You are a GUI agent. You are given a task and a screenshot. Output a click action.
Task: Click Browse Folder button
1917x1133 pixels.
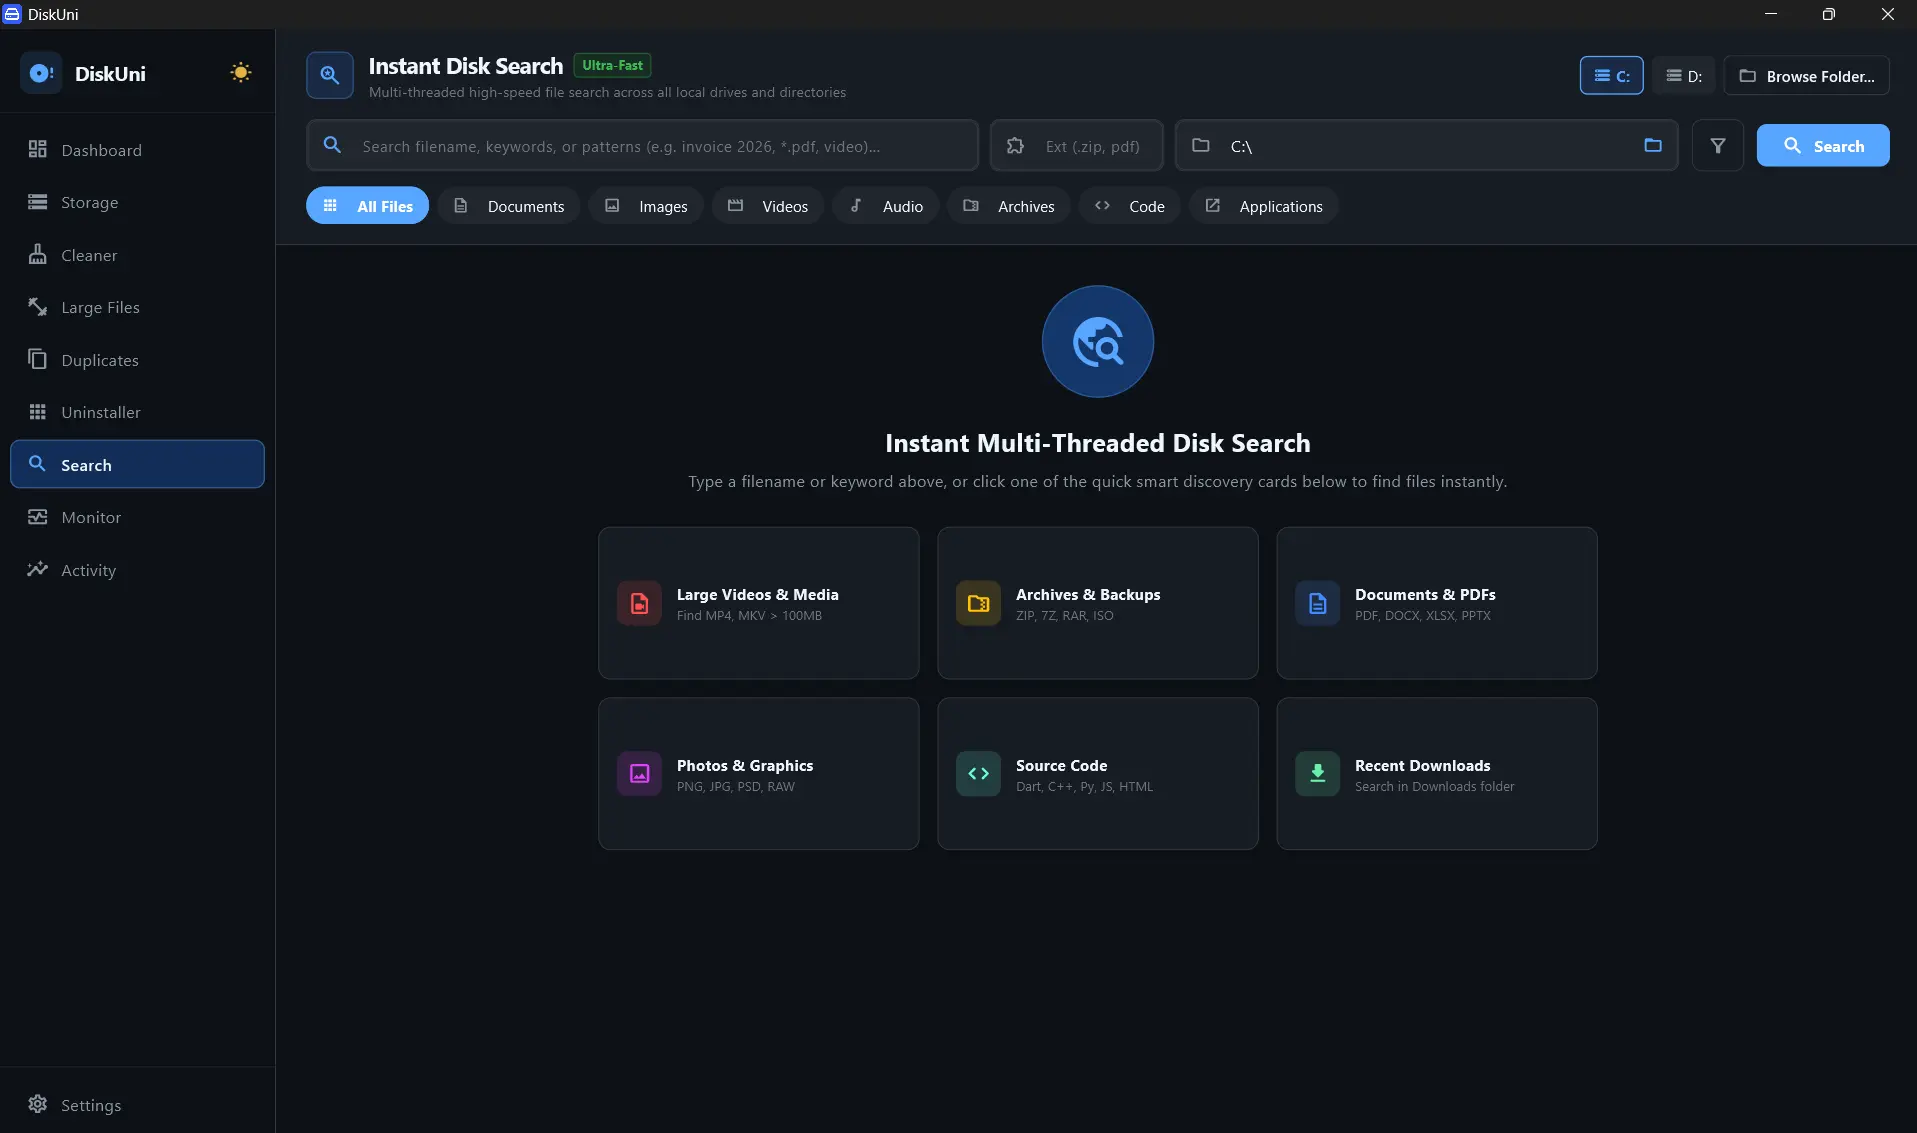[1806, 76]
